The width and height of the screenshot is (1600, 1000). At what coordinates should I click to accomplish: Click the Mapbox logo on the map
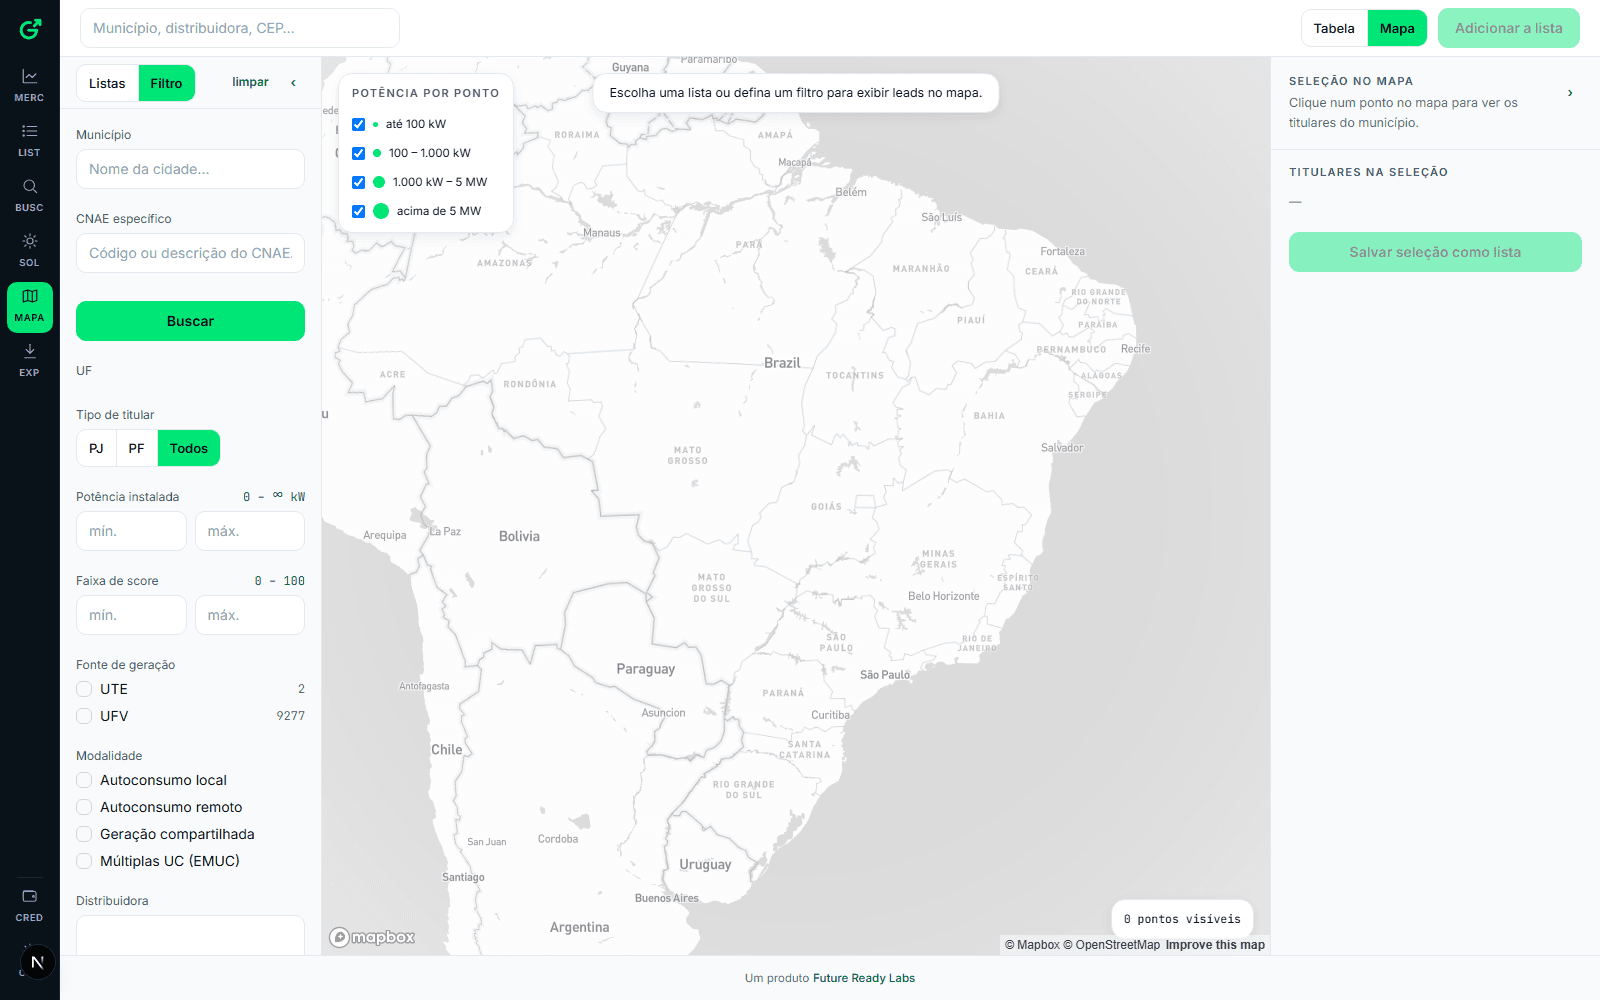pyautogui.click(x=372, y=937)
